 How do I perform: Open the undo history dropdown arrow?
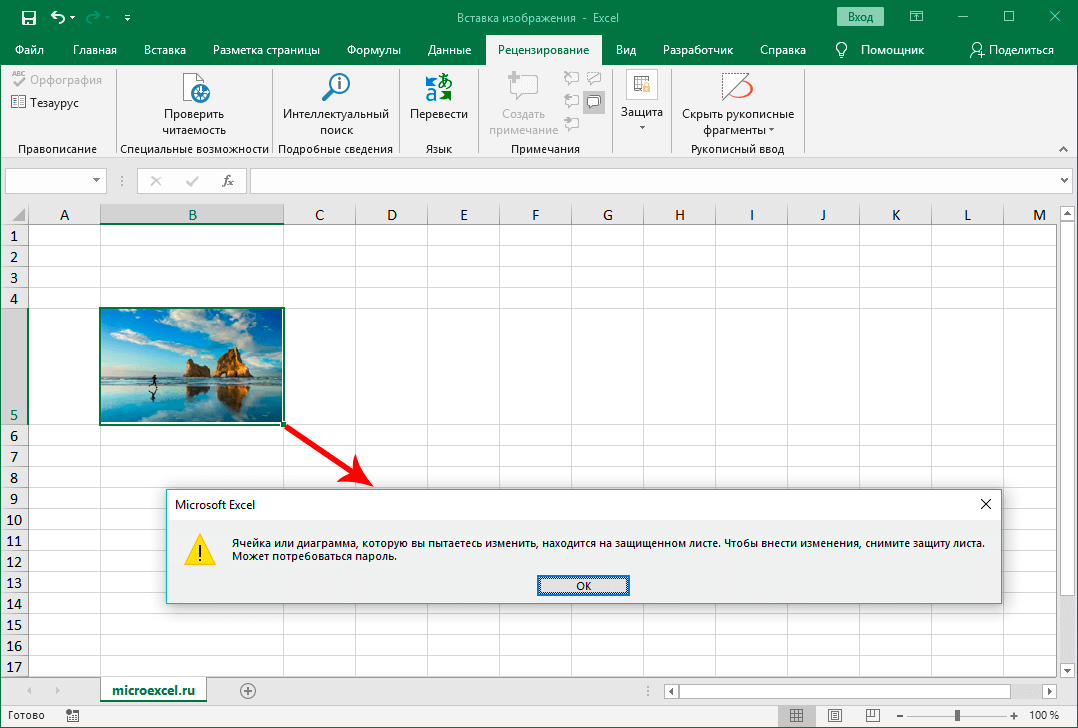click(x=72, y=19)
